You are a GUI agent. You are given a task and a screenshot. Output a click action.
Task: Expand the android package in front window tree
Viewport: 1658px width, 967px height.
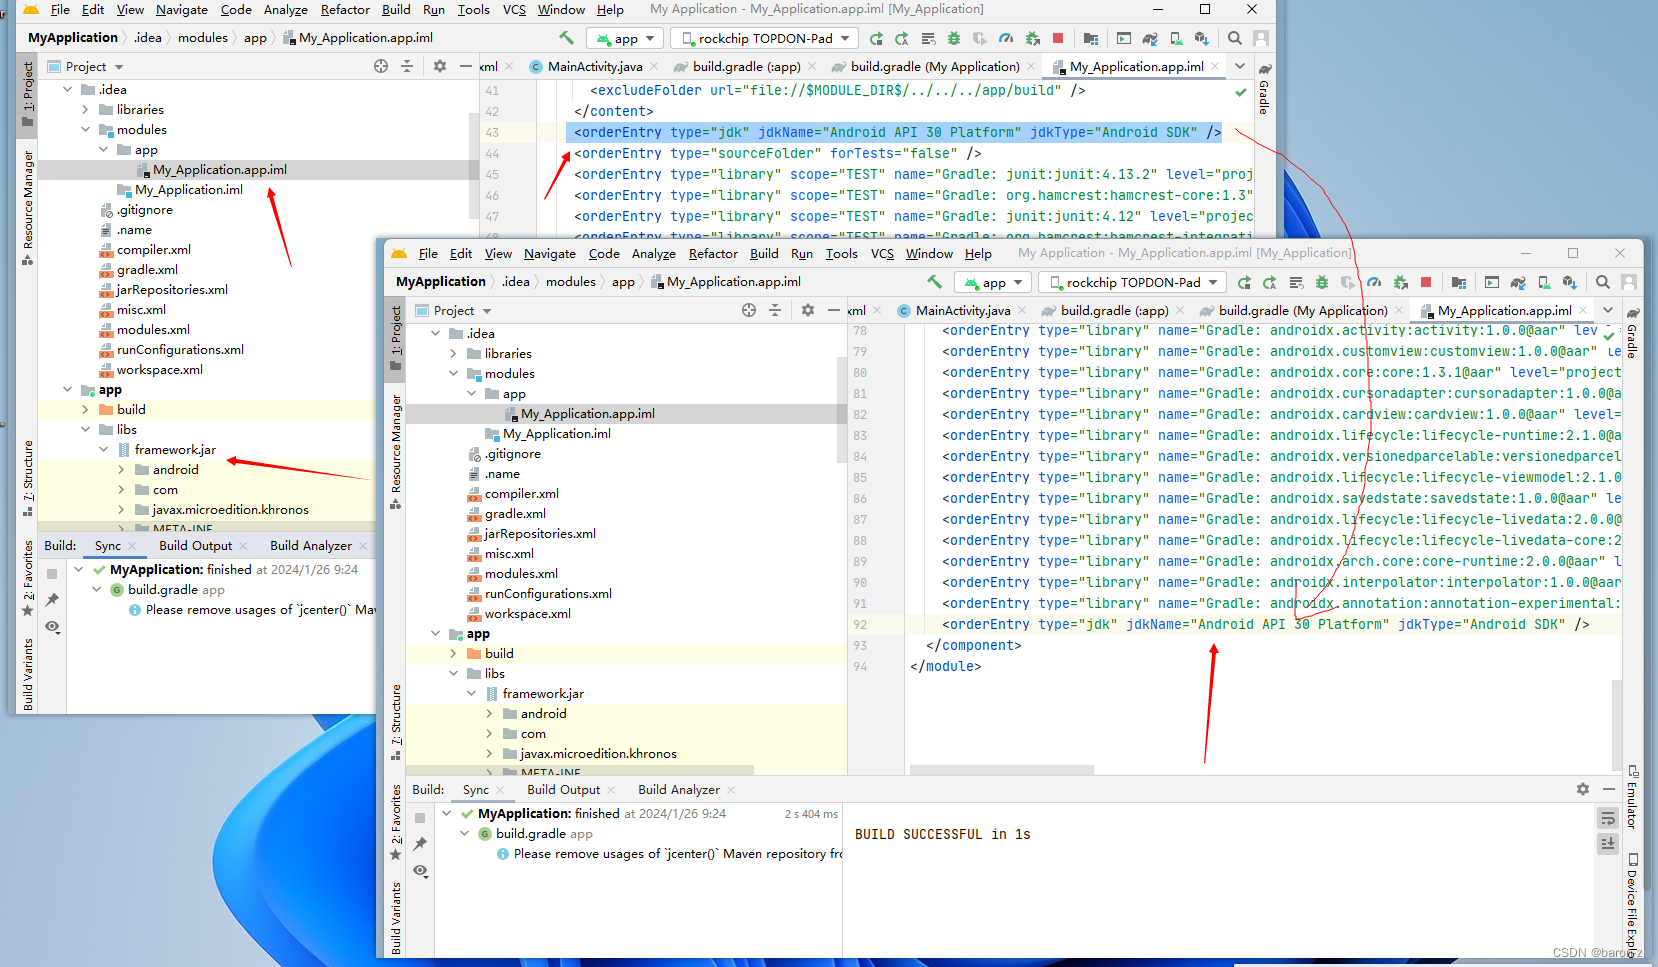[x=490, y=713]
